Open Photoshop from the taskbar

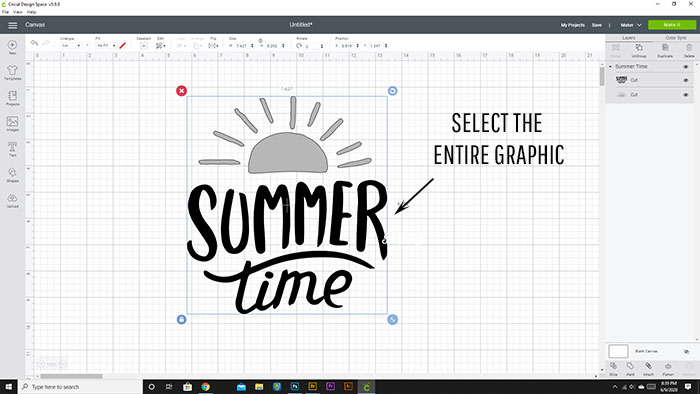pos(295,386)
